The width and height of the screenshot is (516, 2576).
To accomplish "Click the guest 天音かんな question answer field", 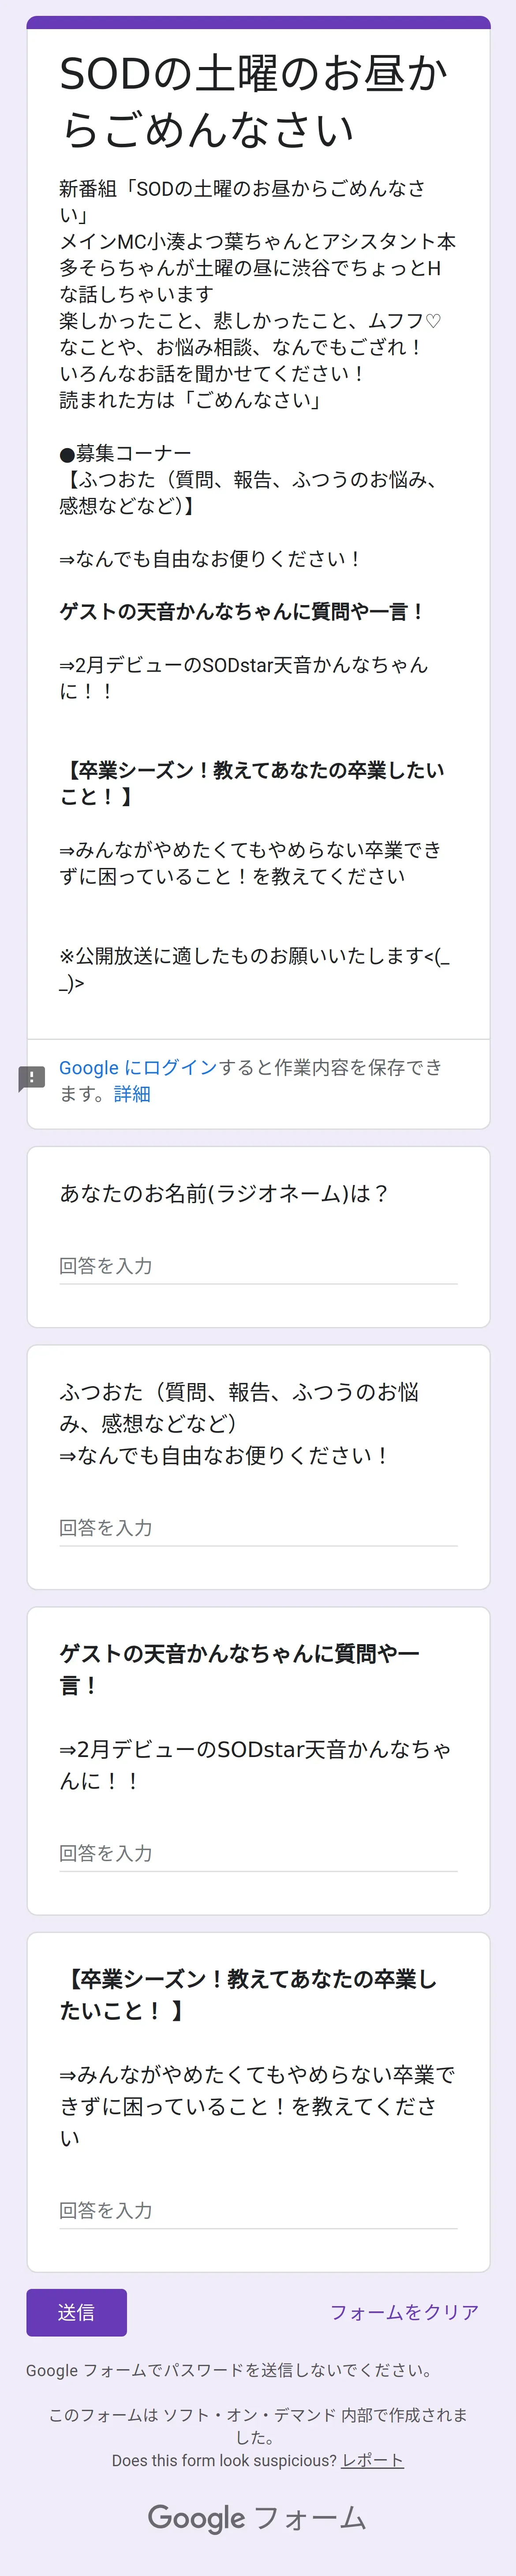I will click(x=258, y=1853).
